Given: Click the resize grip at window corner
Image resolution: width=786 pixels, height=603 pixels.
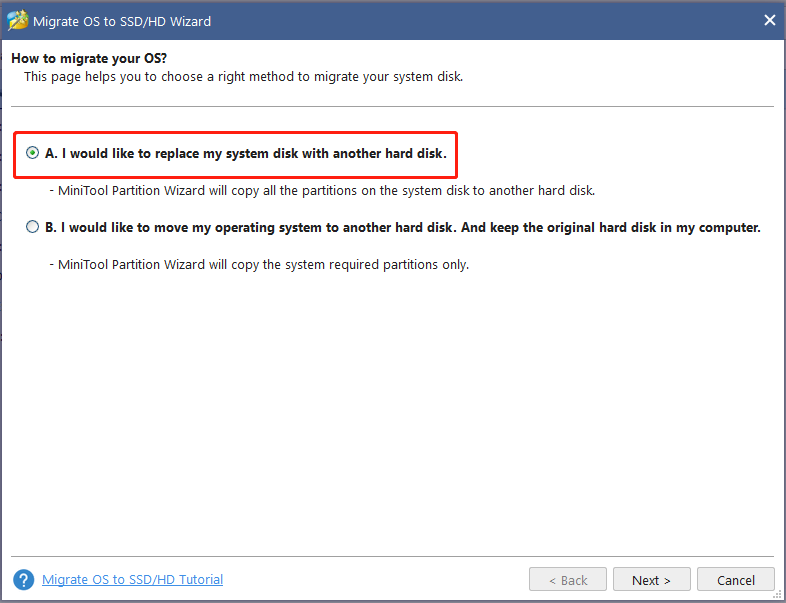Looking at the screenshot, I should (x=777, y=594).
